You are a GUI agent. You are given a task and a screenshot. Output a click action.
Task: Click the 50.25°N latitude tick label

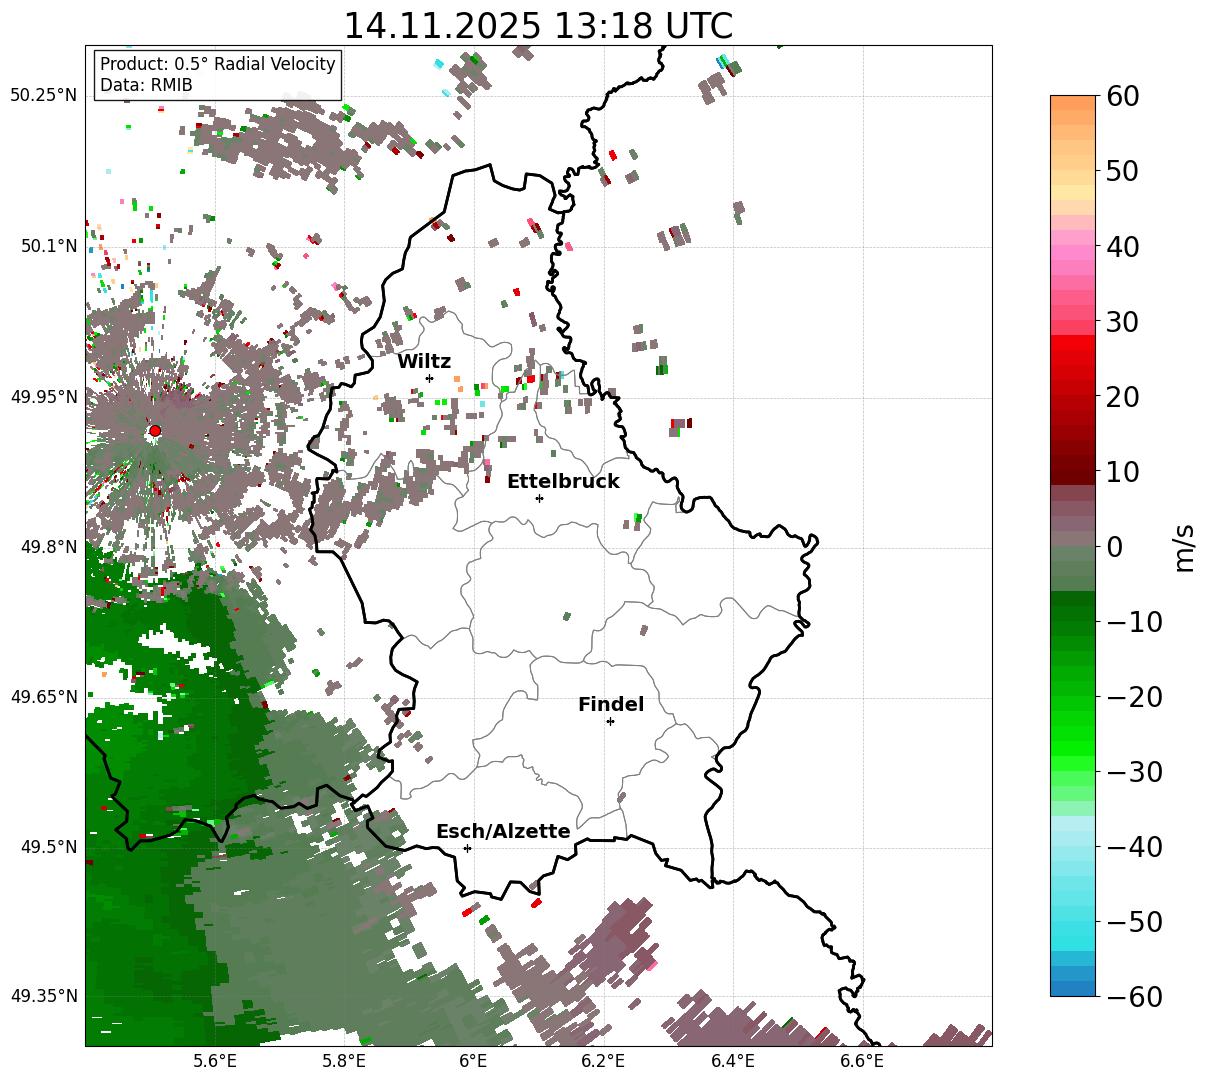pyautogui.click(x=43, y=96)
